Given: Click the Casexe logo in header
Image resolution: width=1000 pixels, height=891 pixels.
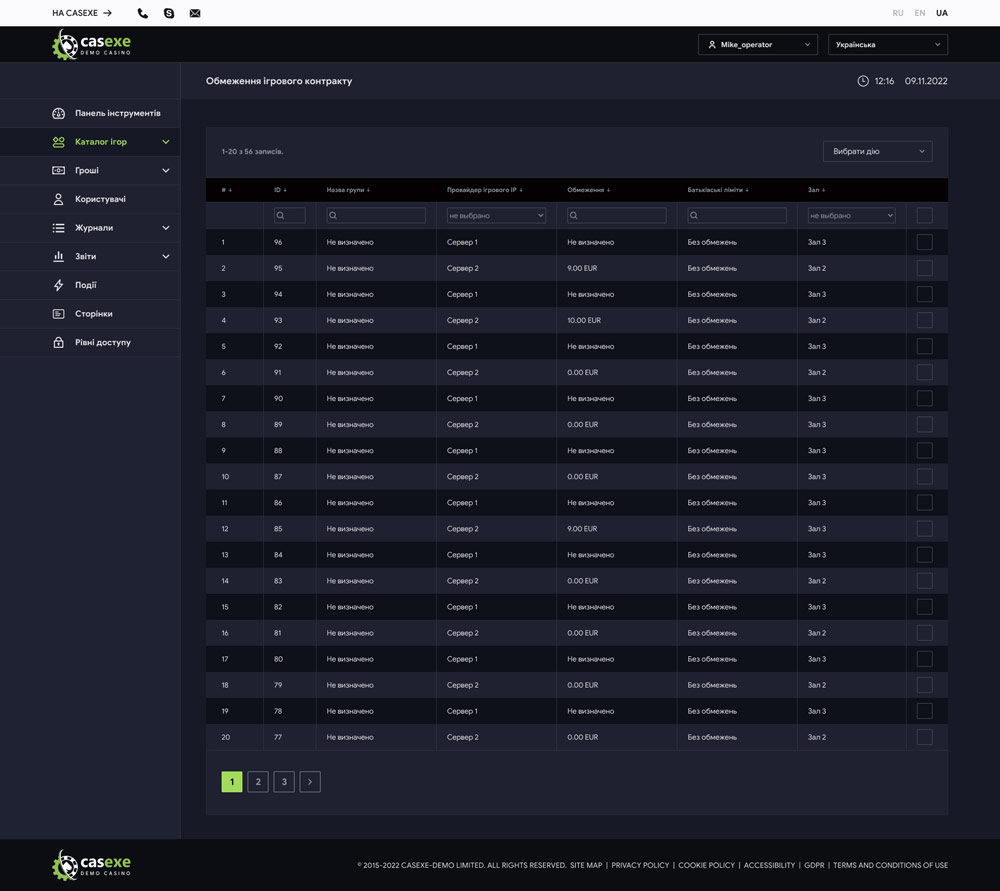Looking at the screenshot, I should 91,45.
